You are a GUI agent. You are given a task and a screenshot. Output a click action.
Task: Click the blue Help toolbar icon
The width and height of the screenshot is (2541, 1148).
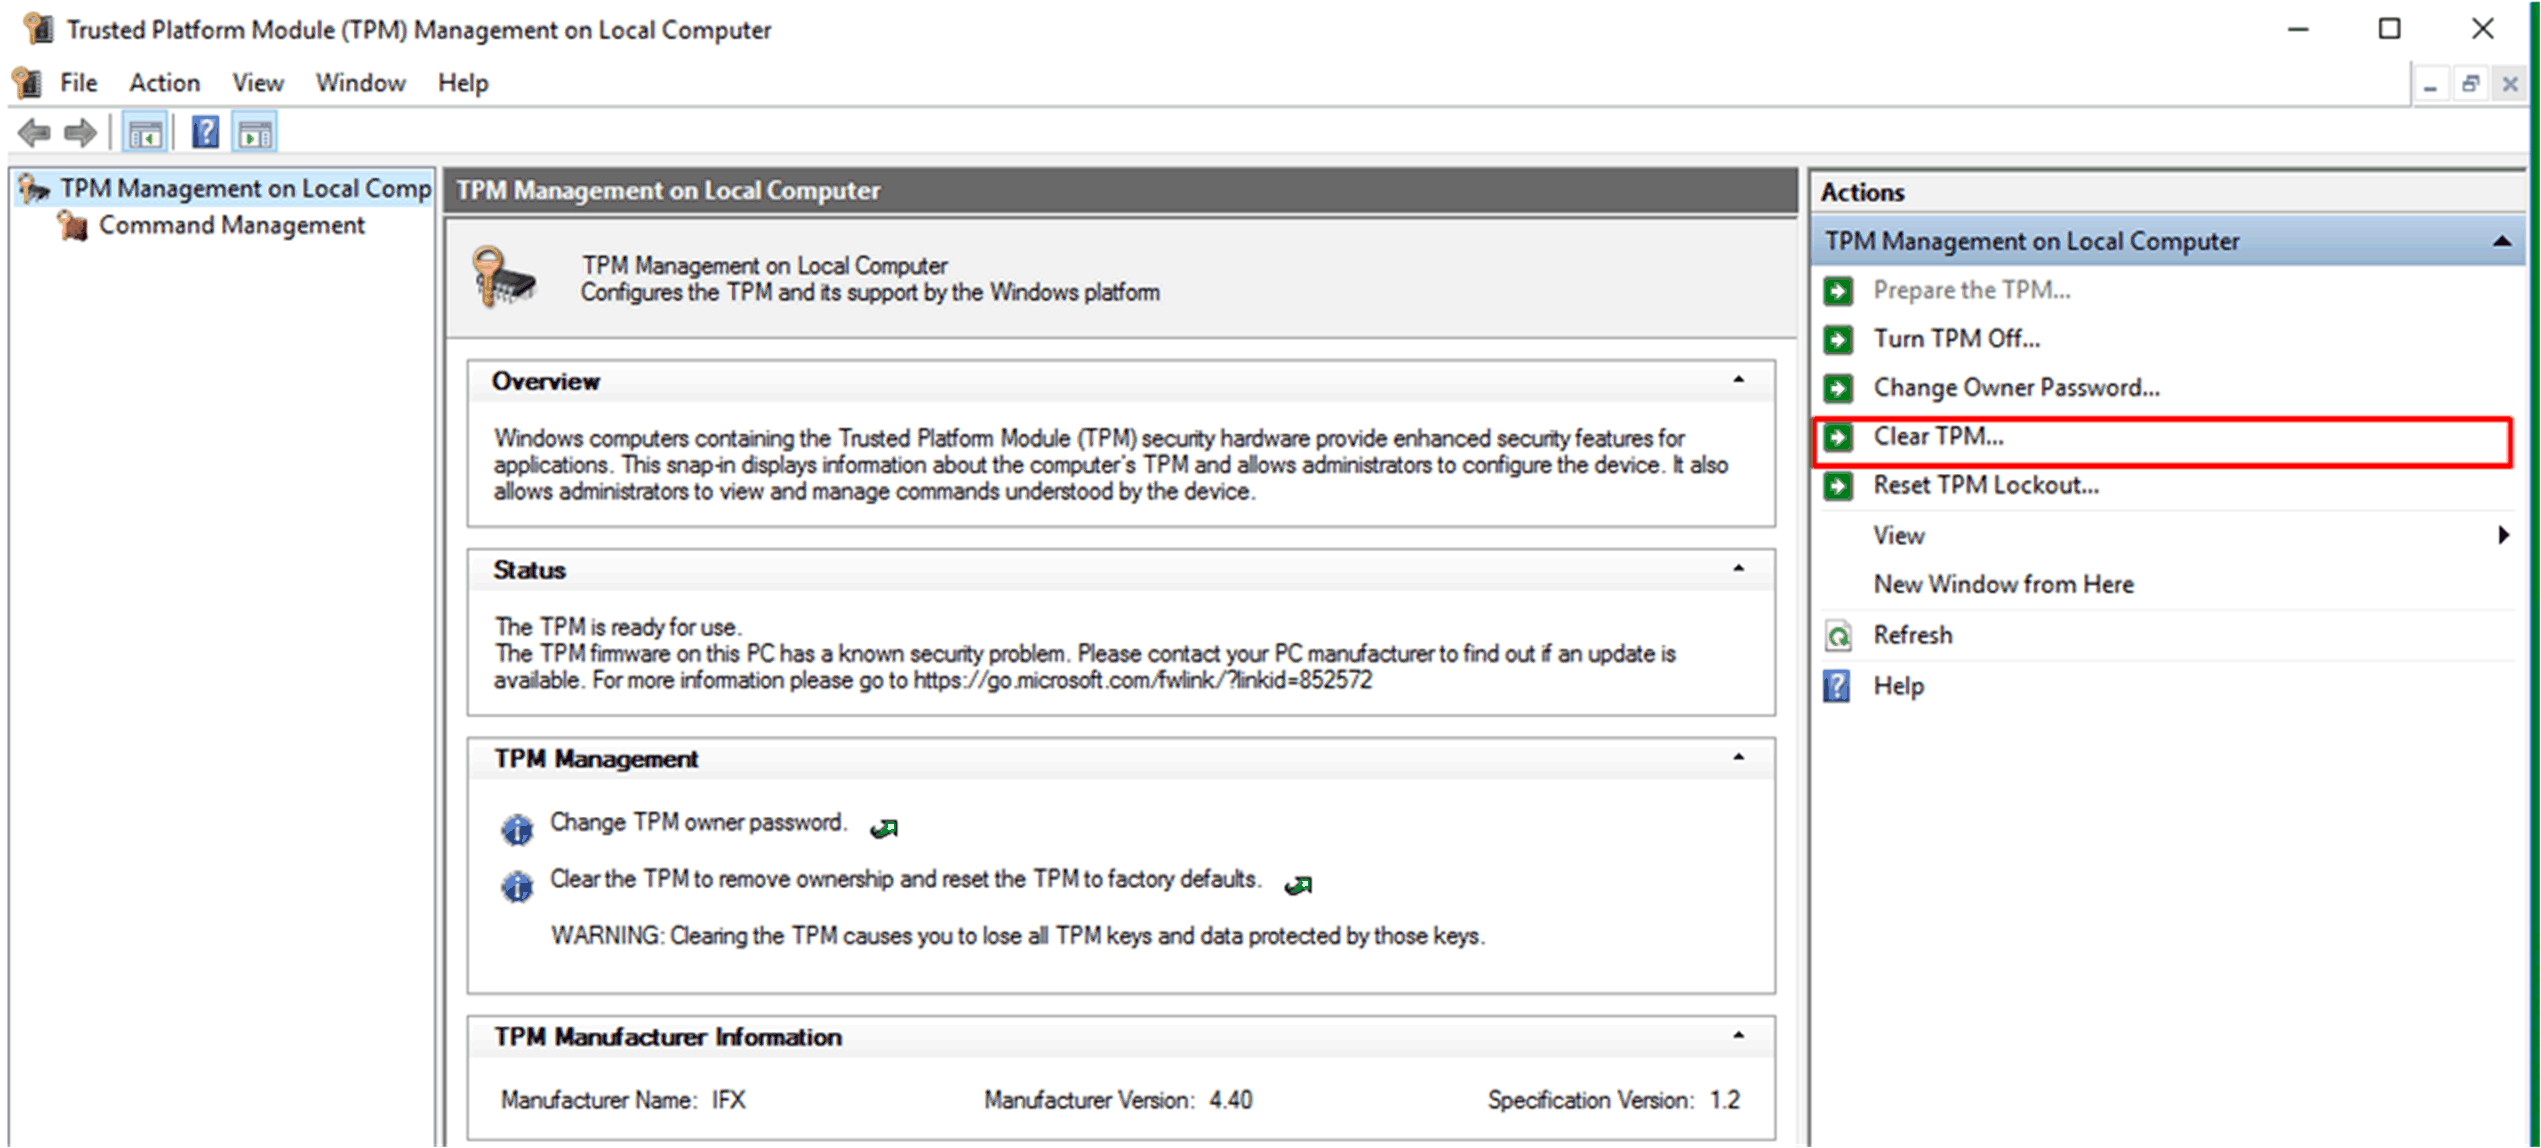pyautogui.click(x=205, y=132)
